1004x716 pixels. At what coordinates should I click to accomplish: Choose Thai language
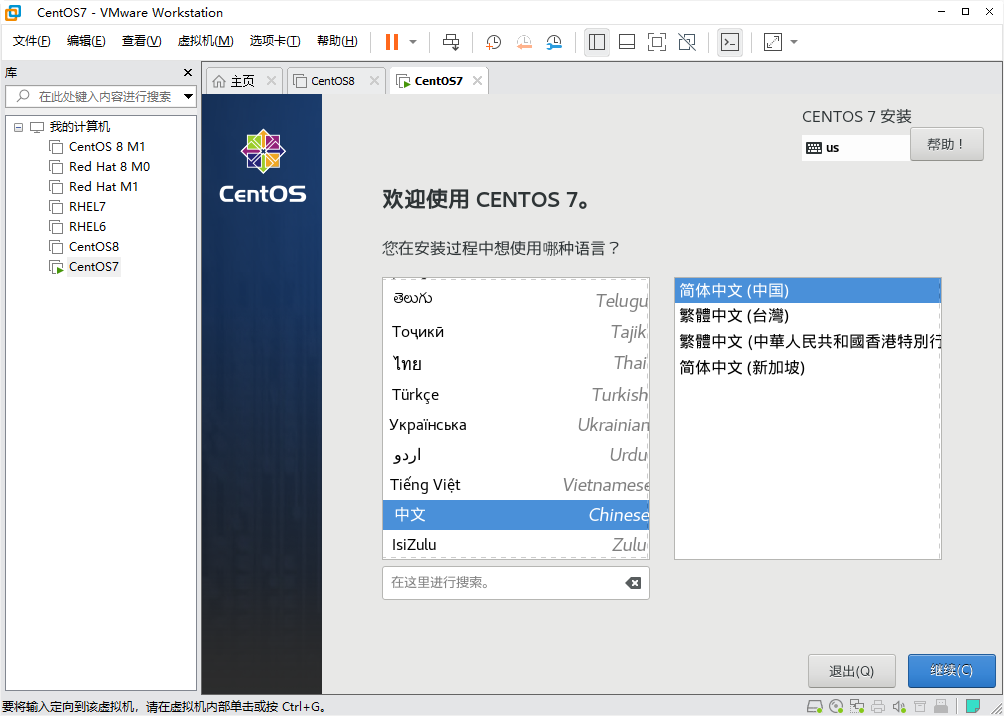point(515,363)
